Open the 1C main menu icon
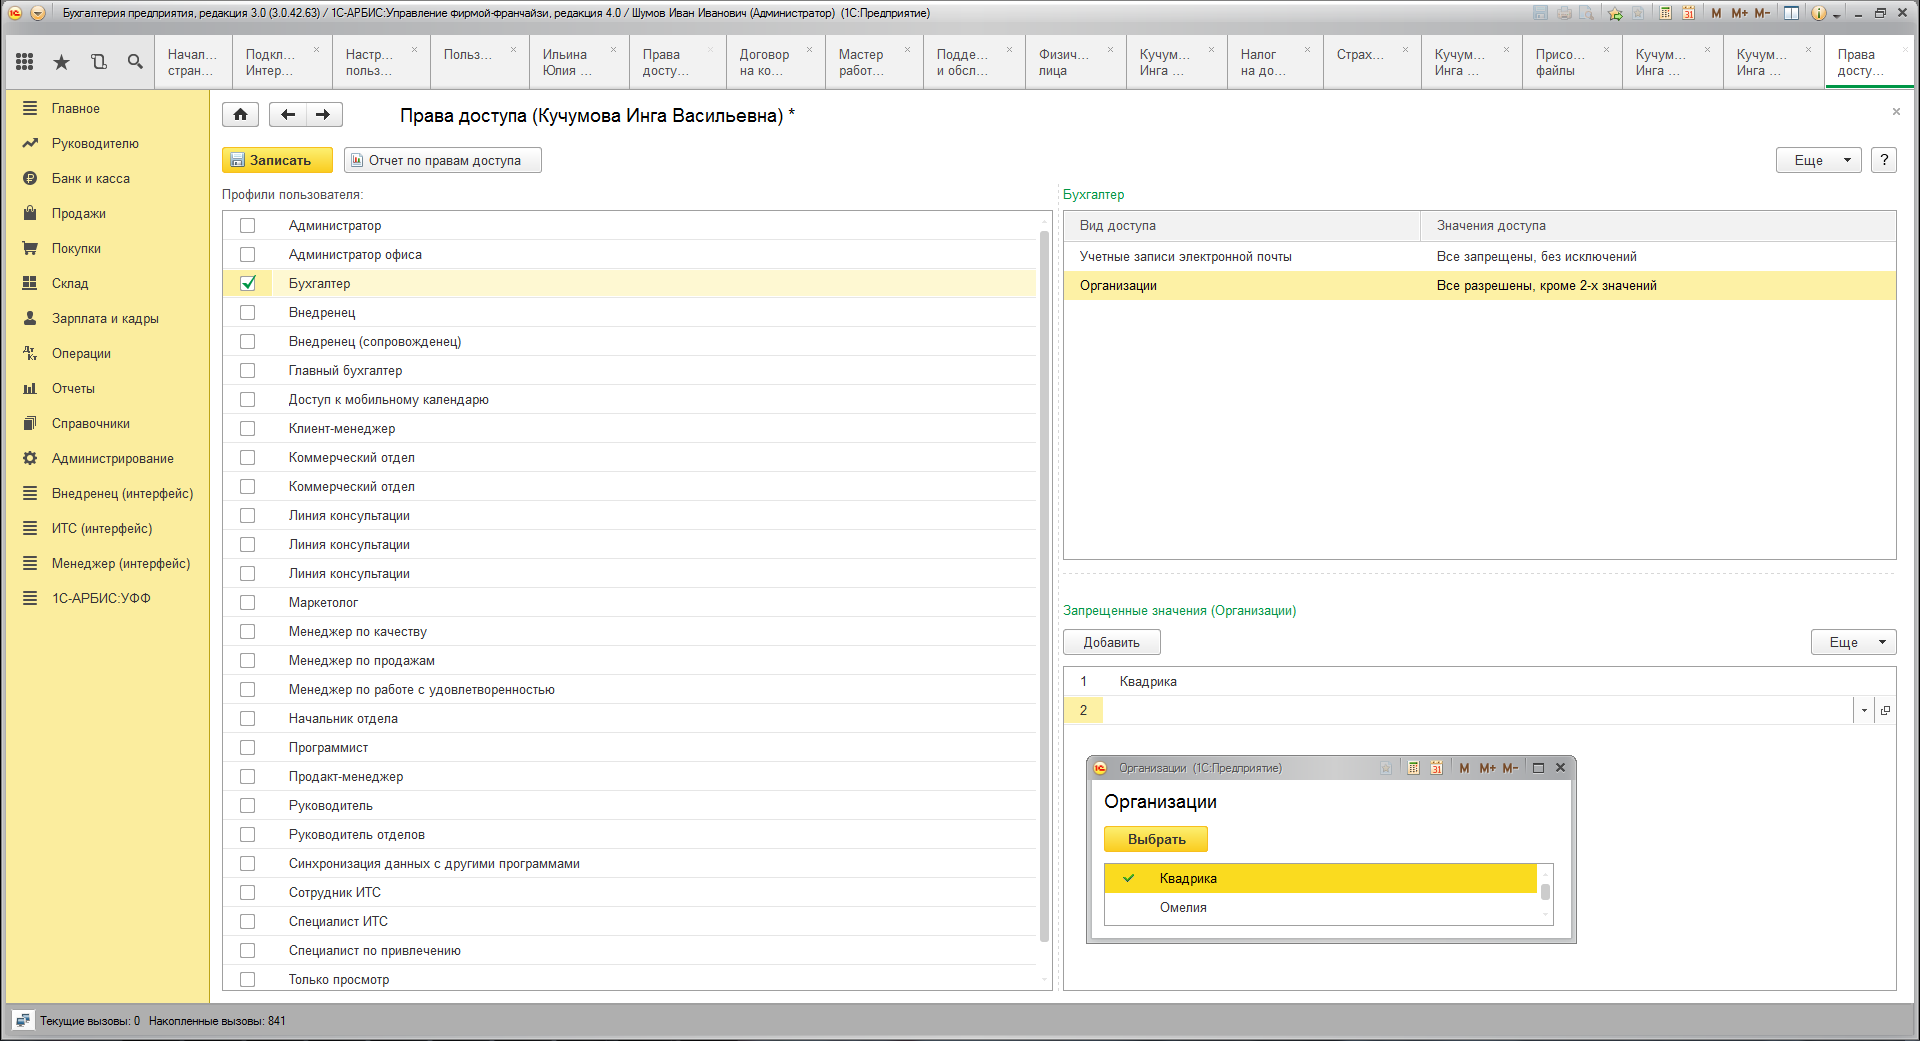 (38, 13)
